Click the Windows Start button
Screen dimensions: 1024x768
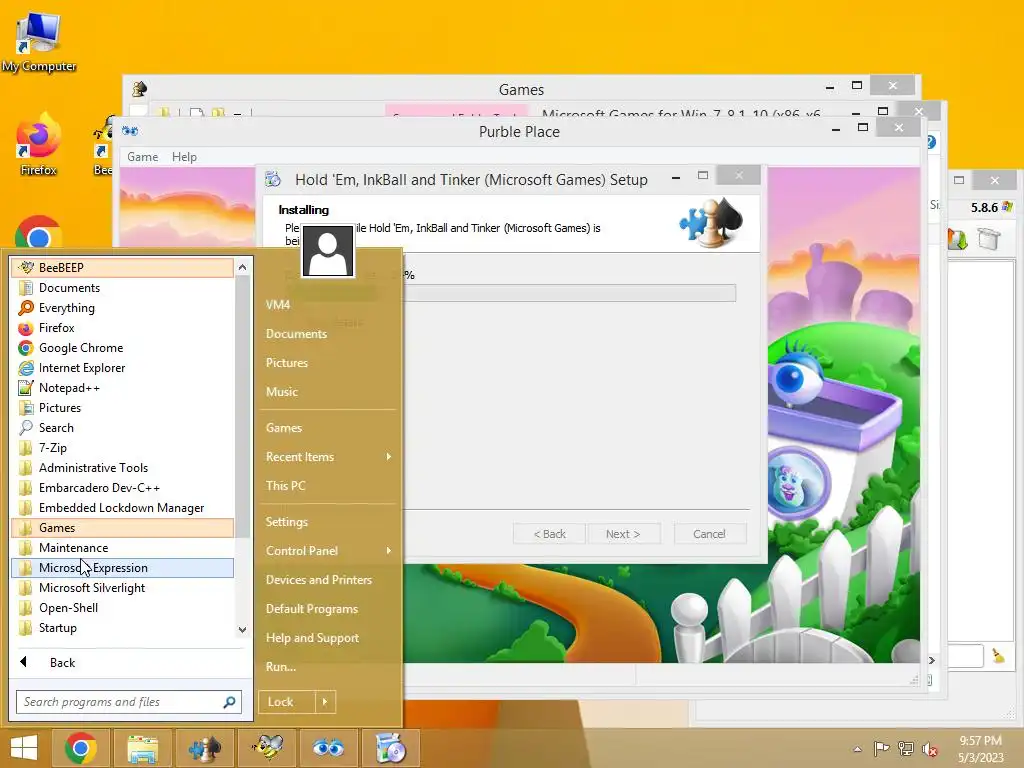[x=24, y=748]
